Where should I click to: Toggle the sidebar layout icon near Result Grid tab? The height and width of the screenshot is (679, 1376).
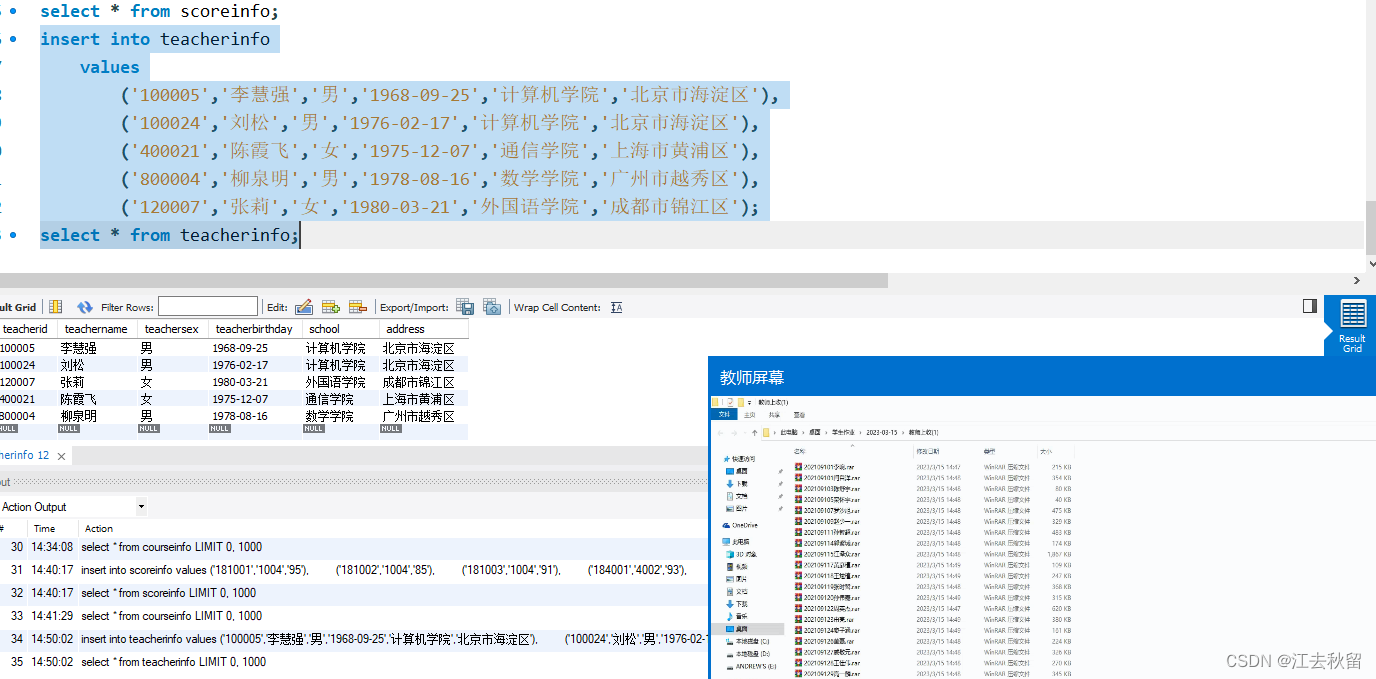click(x=1310, y=307)
